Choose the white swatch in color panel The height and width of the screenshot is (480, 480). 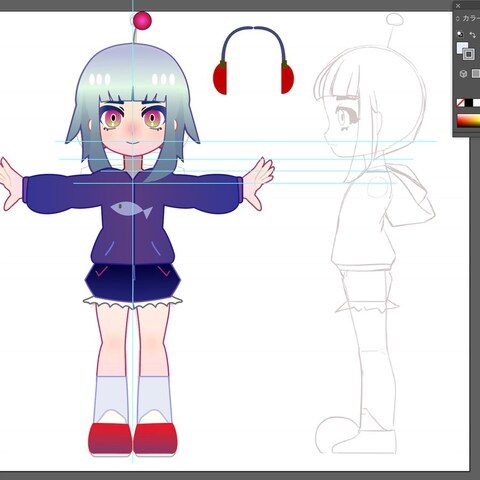coord(476,103)
